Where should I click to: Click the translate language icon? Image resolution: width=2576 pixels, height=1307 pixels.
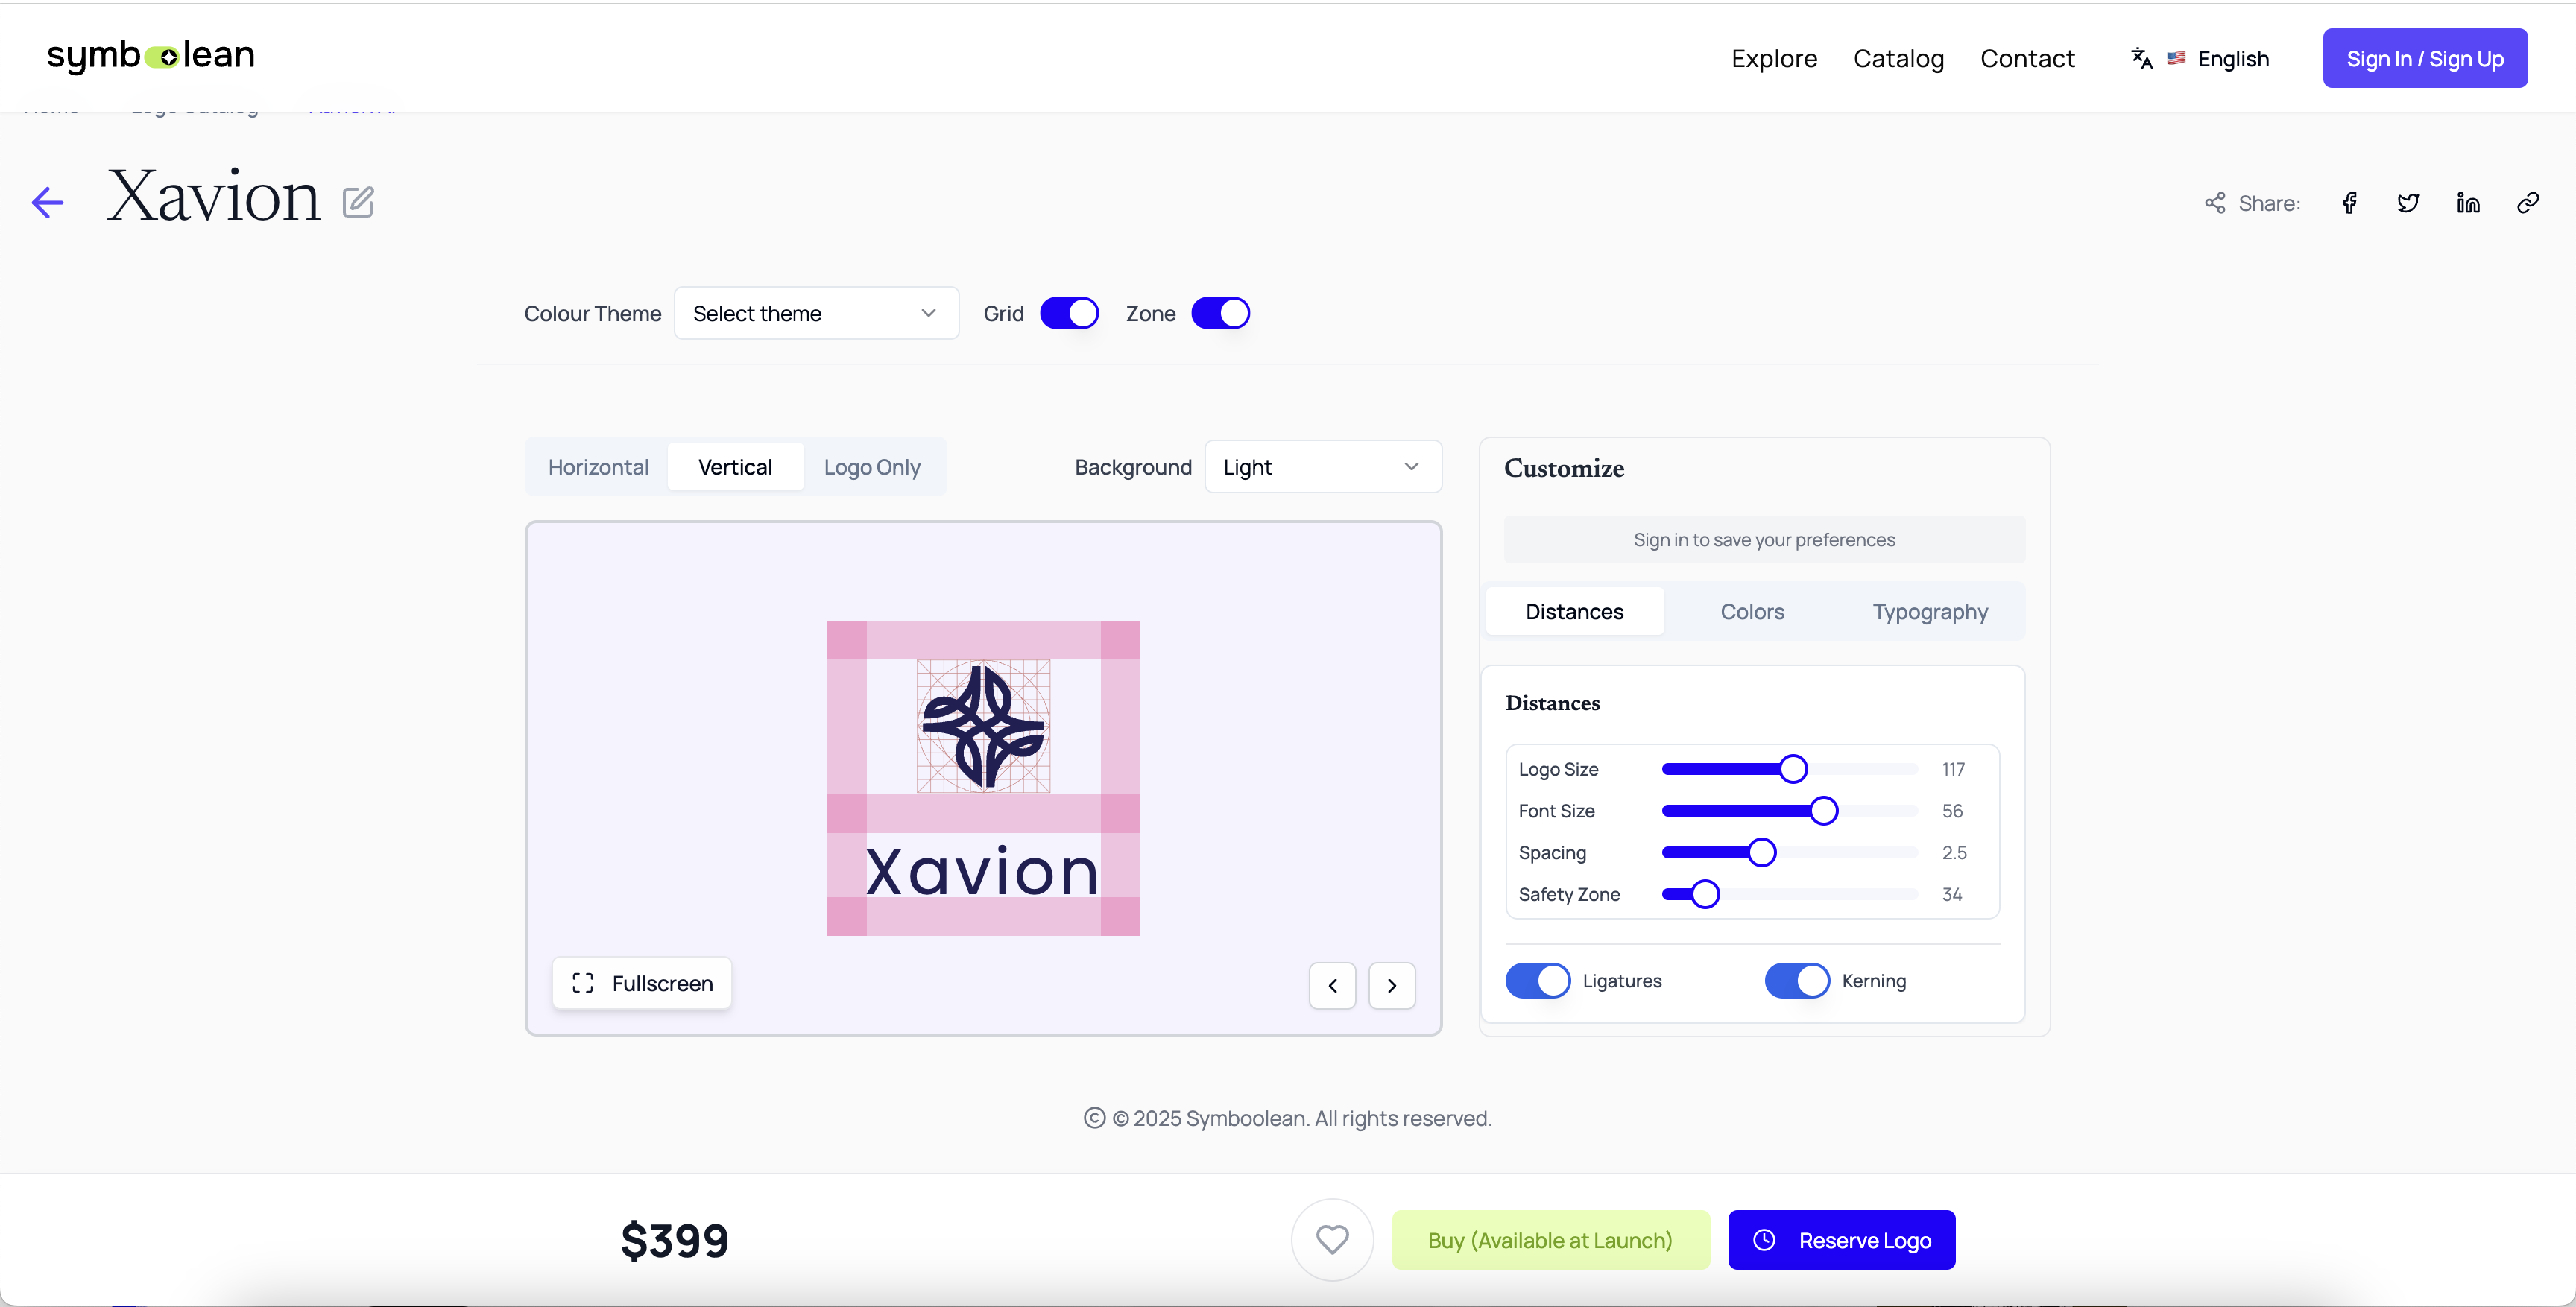[2141, 59]
